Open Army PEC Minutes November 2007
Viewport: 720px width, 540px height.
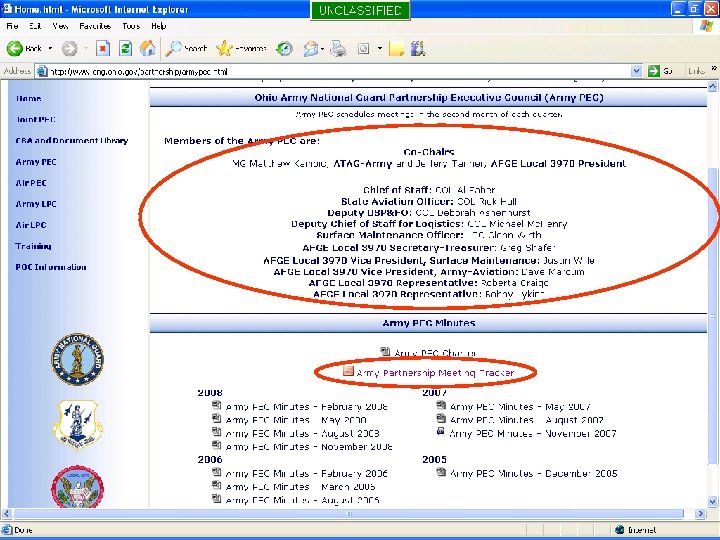(x=533, y=433)
